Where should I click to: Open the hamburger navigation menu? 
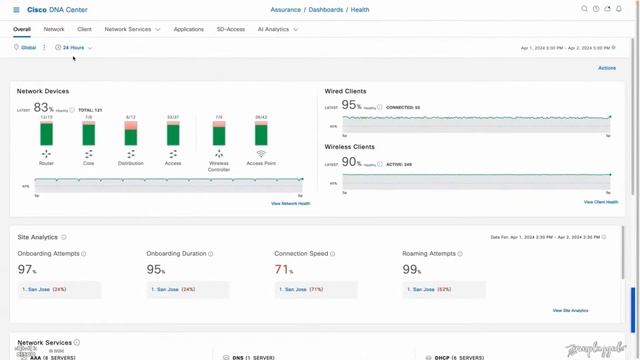click(x=16, y=10)
